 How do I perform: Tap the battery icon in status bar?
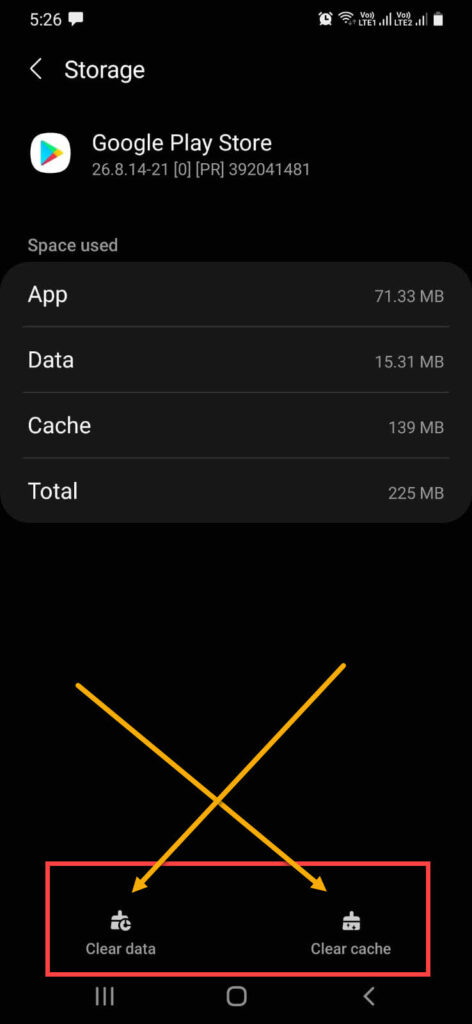[439, 20]
